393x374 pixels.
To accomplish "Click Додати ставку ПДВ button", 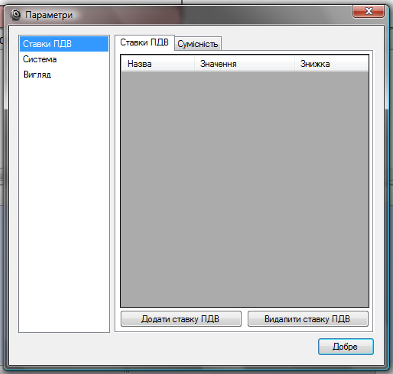I will tap(181, 319).
